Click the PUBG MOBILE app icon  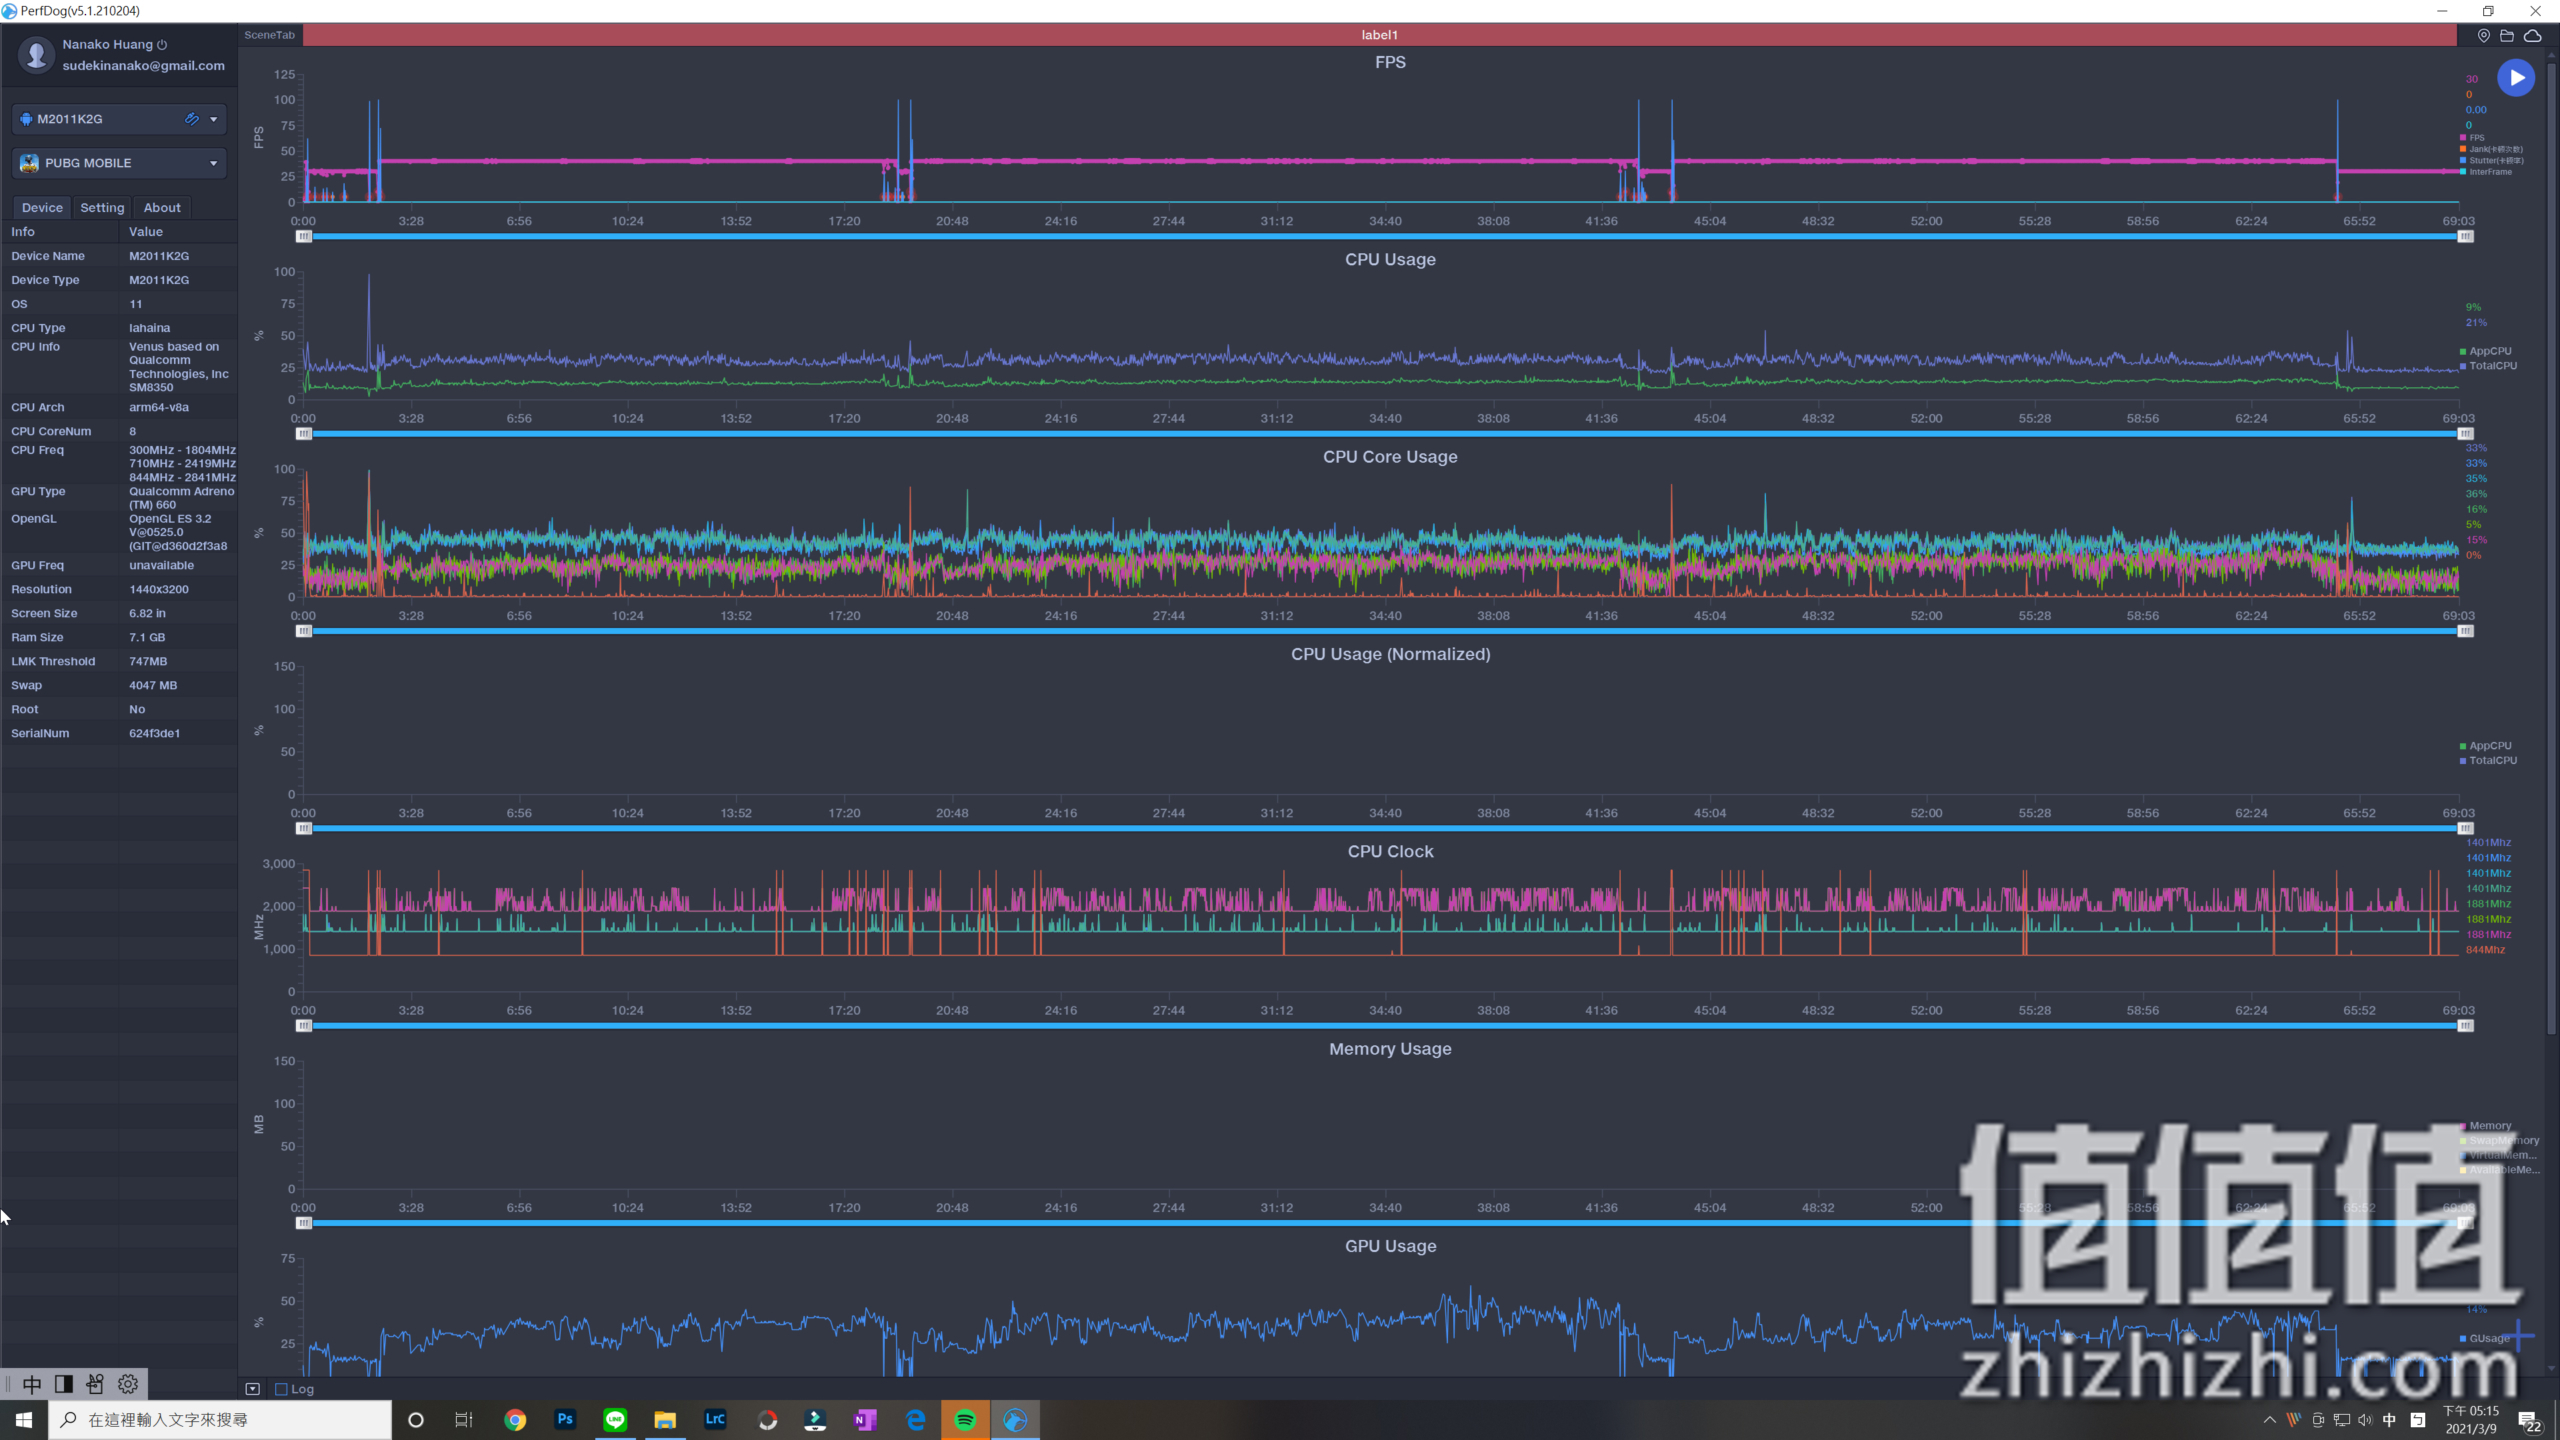pos(29,162)
